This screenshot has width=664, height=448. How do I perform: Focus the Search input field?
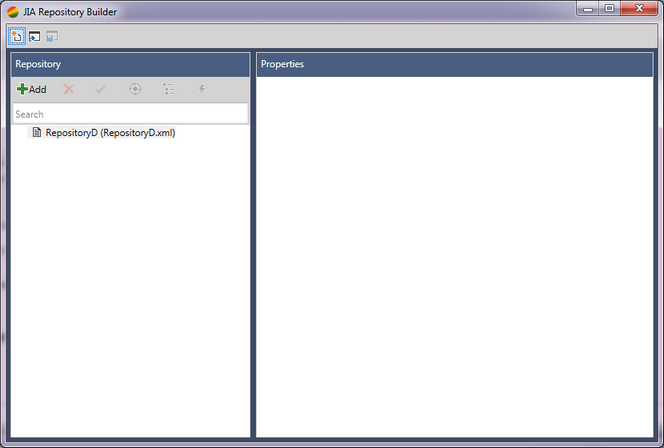(130, 114)
